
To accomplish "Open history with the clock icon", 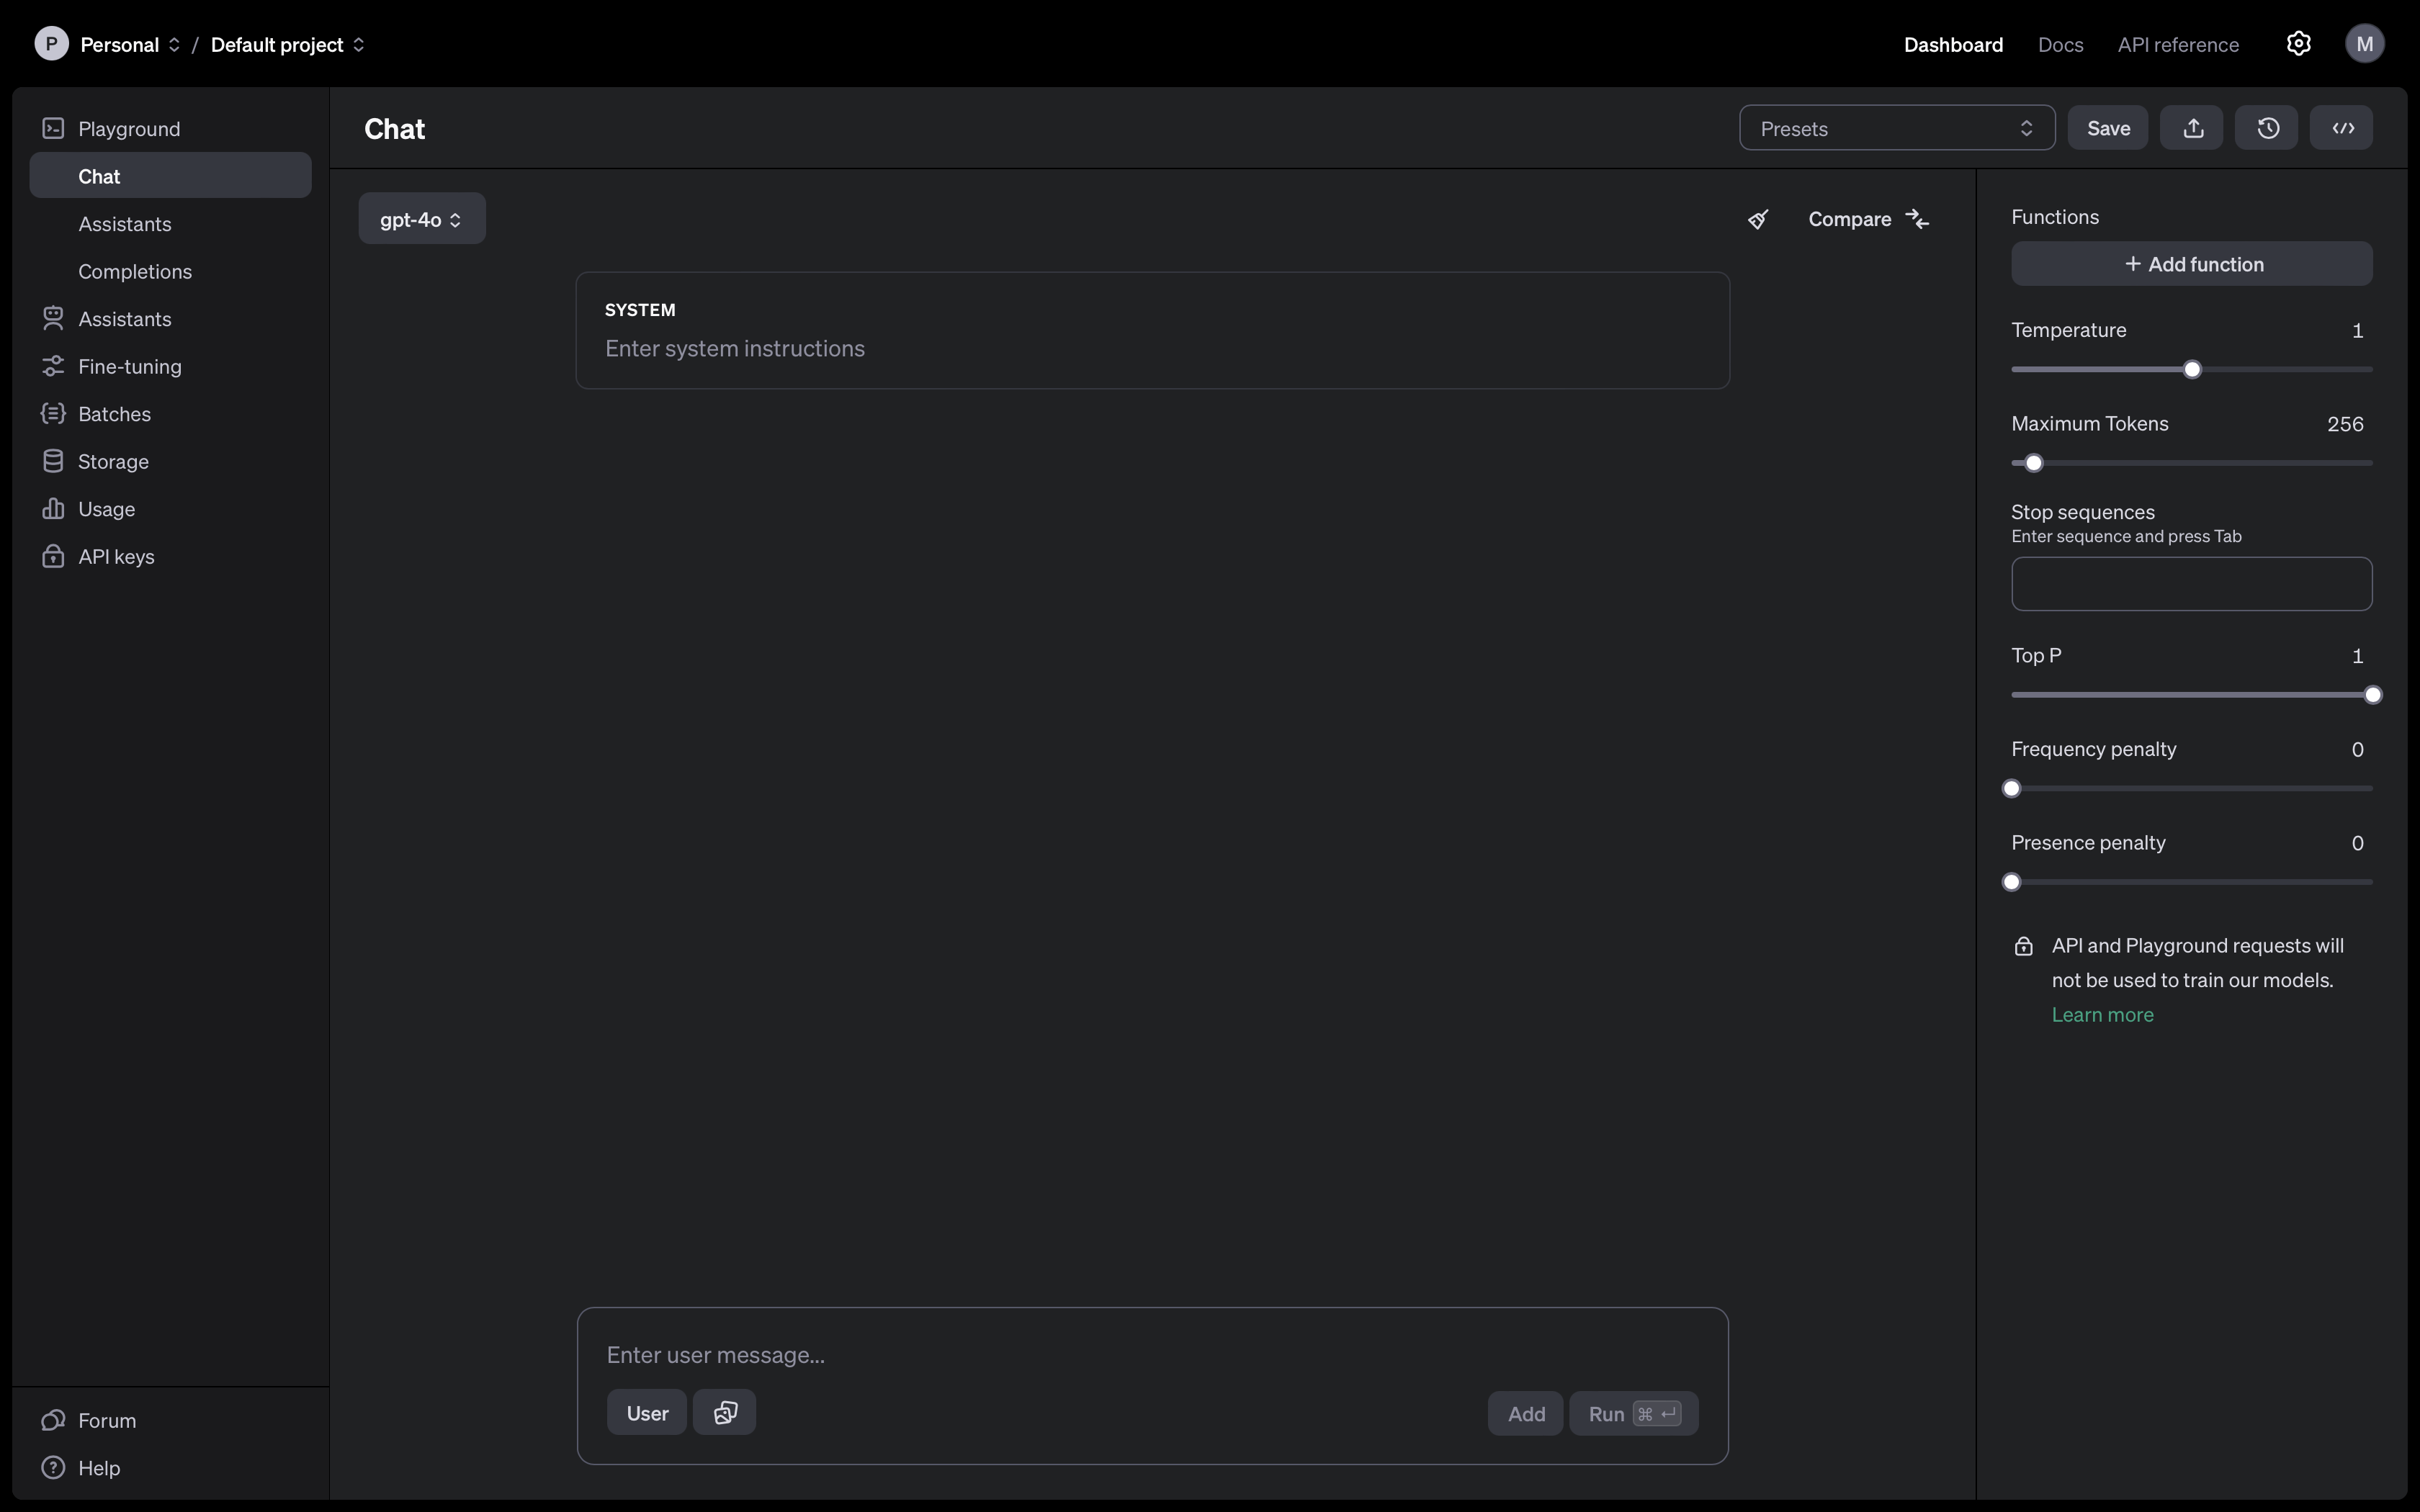I will tap(2267, 128).
